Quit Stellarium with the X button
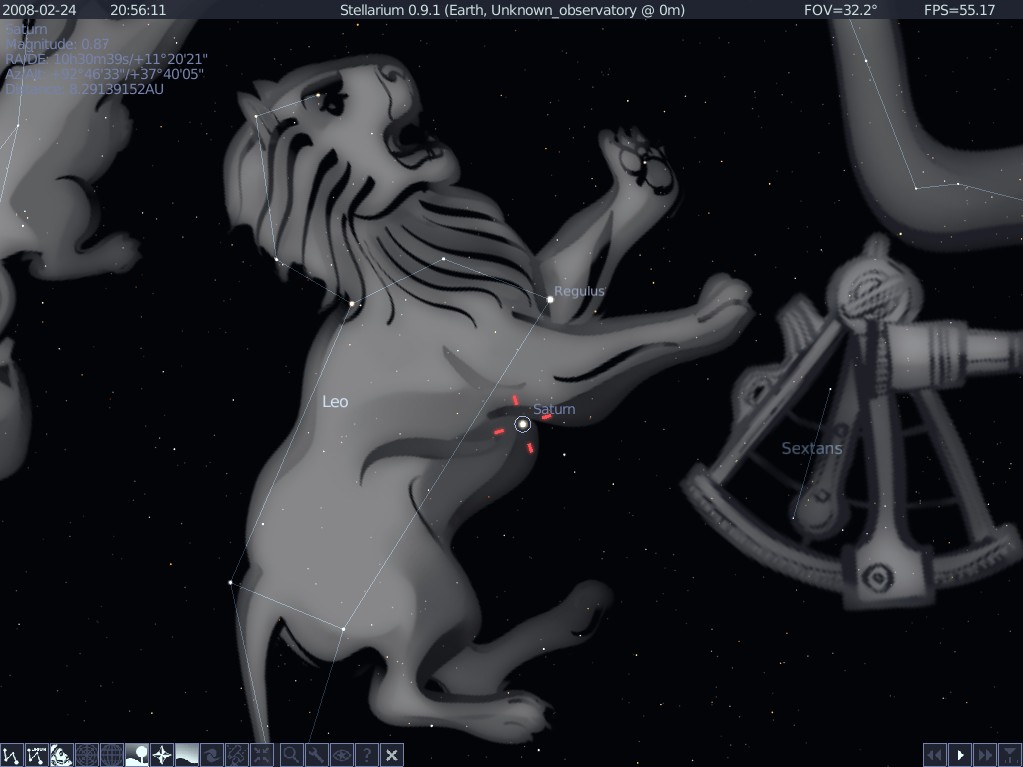Screen dimensions: 1023x767 (x=391, y=755)
